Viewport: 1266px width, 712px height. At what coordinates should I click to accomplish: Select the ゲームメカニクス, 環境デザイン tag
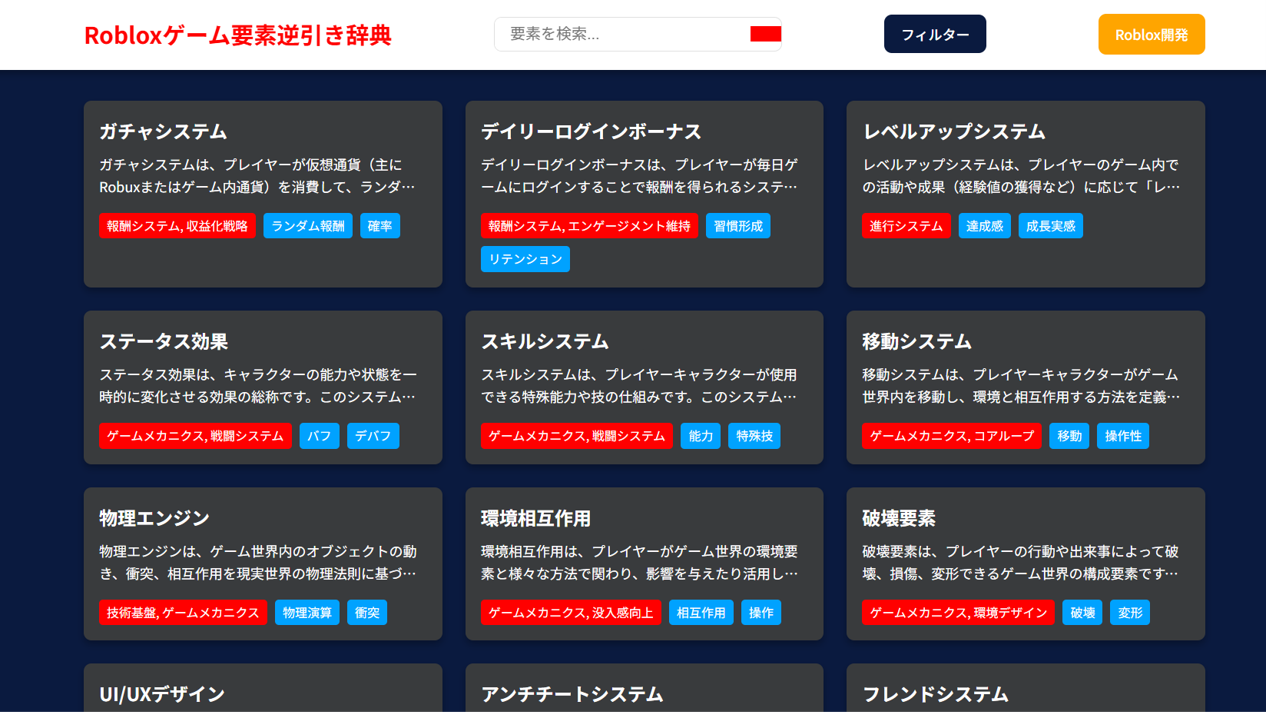point(958,613)
